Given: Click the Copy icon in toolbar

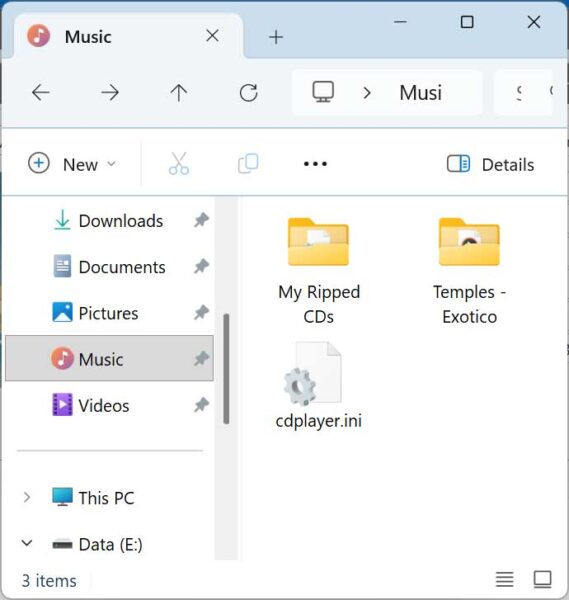Looking at the screenshot, I should pyautogui.click(x=248, y=164).
